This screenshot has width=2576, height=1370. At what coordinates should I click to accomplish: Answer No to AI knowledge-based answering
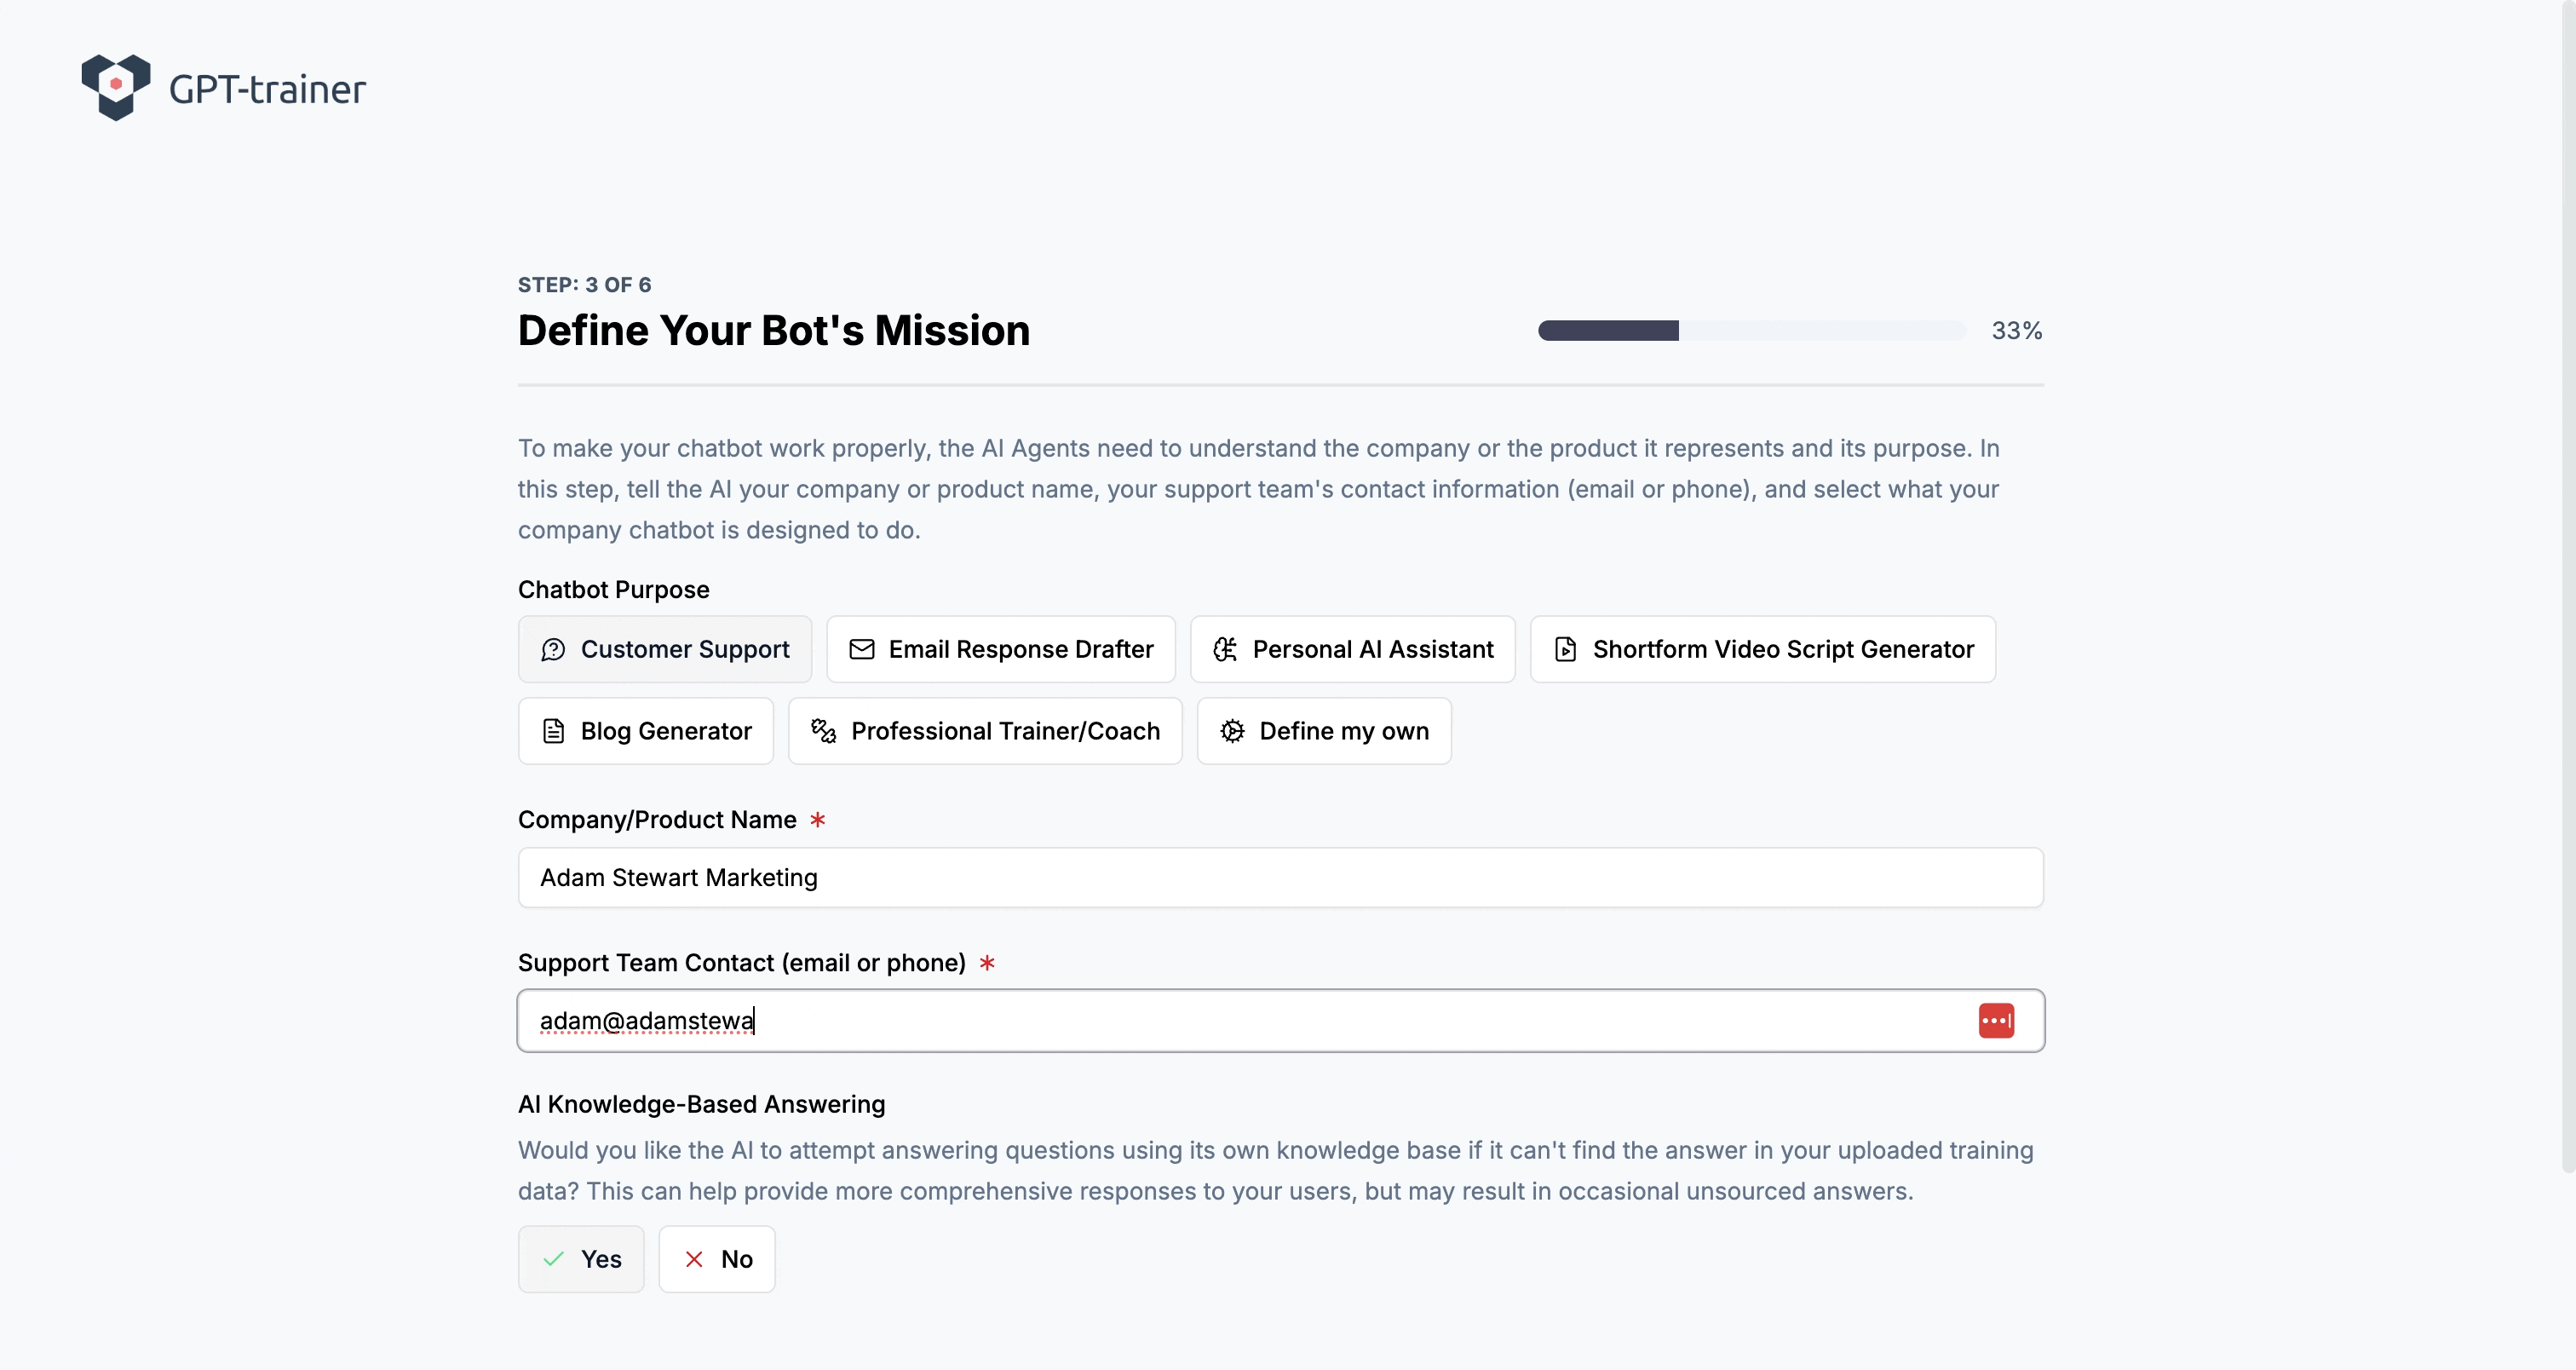click(716, 1259)
